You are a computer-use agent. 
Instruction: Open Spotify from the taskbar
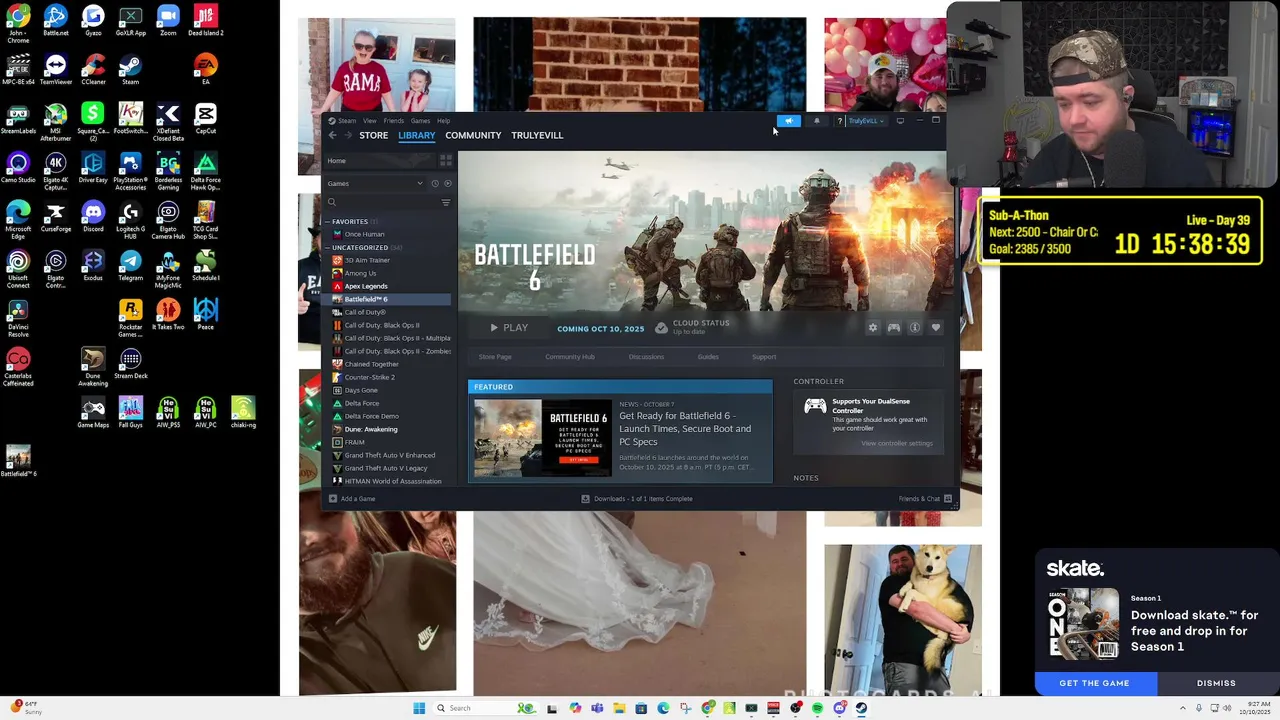[817, 708]
